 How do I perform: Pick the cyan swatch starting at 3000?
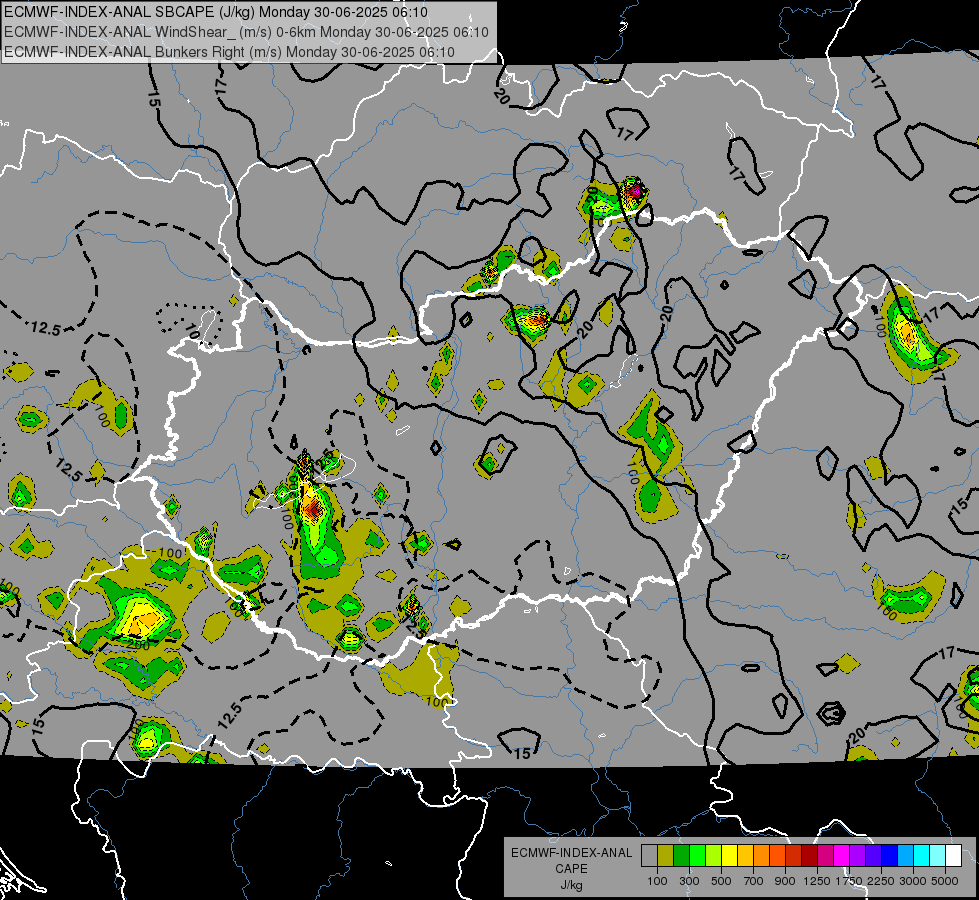coord(922,855)
